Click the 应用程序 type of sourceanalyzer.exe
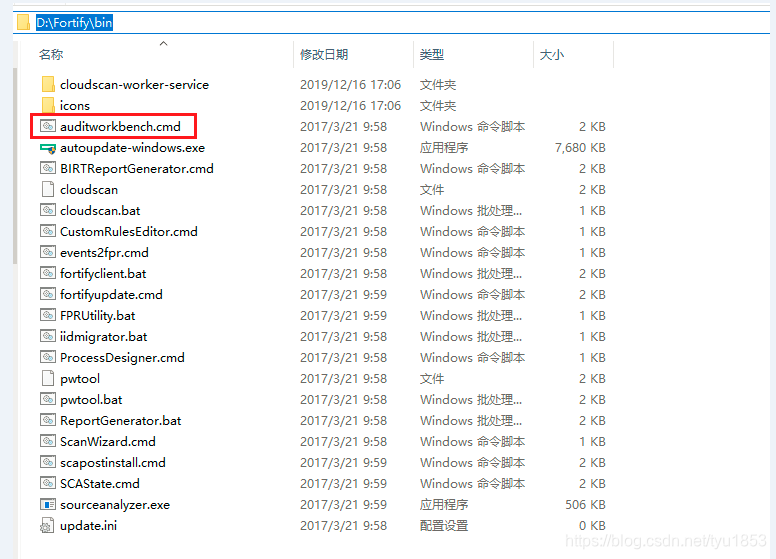This screenshot has width=776, height=559. (444, 505)
